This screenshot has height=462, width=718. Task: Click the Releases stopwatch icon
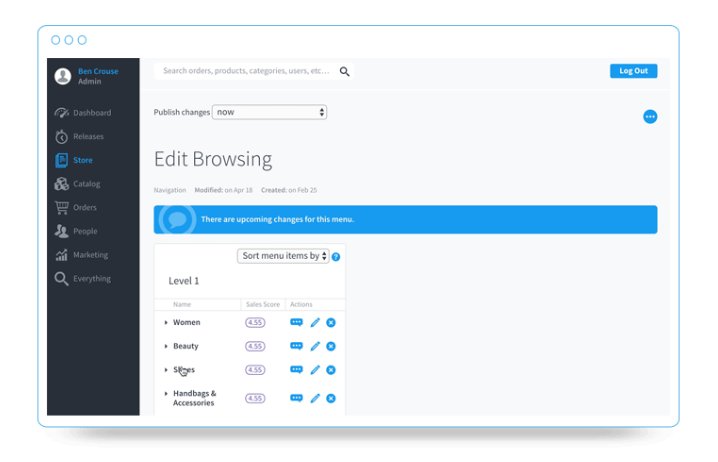[61, 136]
